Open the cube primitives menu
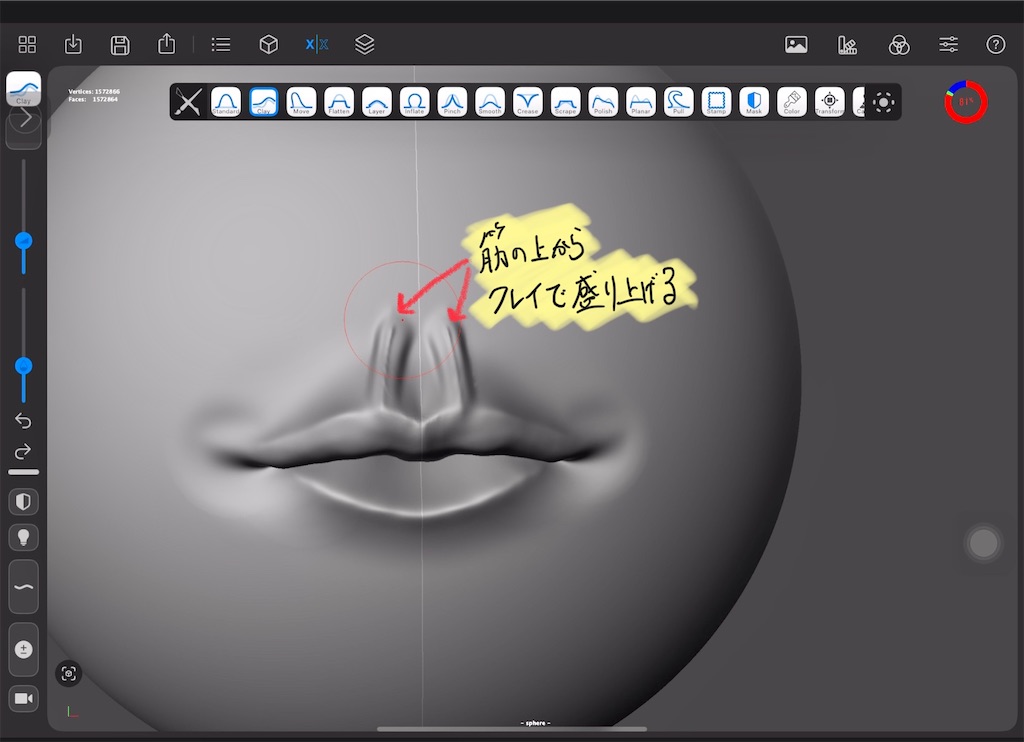 (x=268, y=44)
